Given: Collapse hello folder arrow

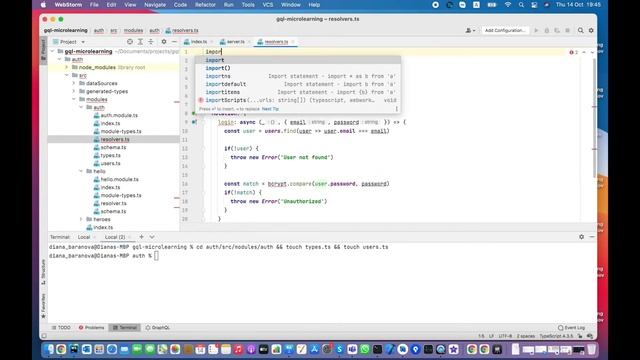Looking at the screenshot, I should (x=81, y=171).
